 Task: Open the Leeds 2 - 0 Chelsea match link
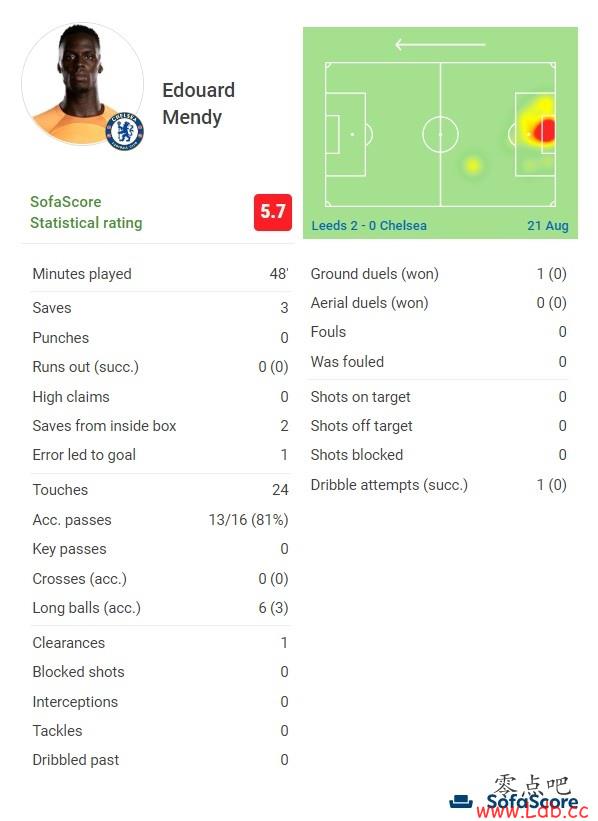(x=369, y=226)
